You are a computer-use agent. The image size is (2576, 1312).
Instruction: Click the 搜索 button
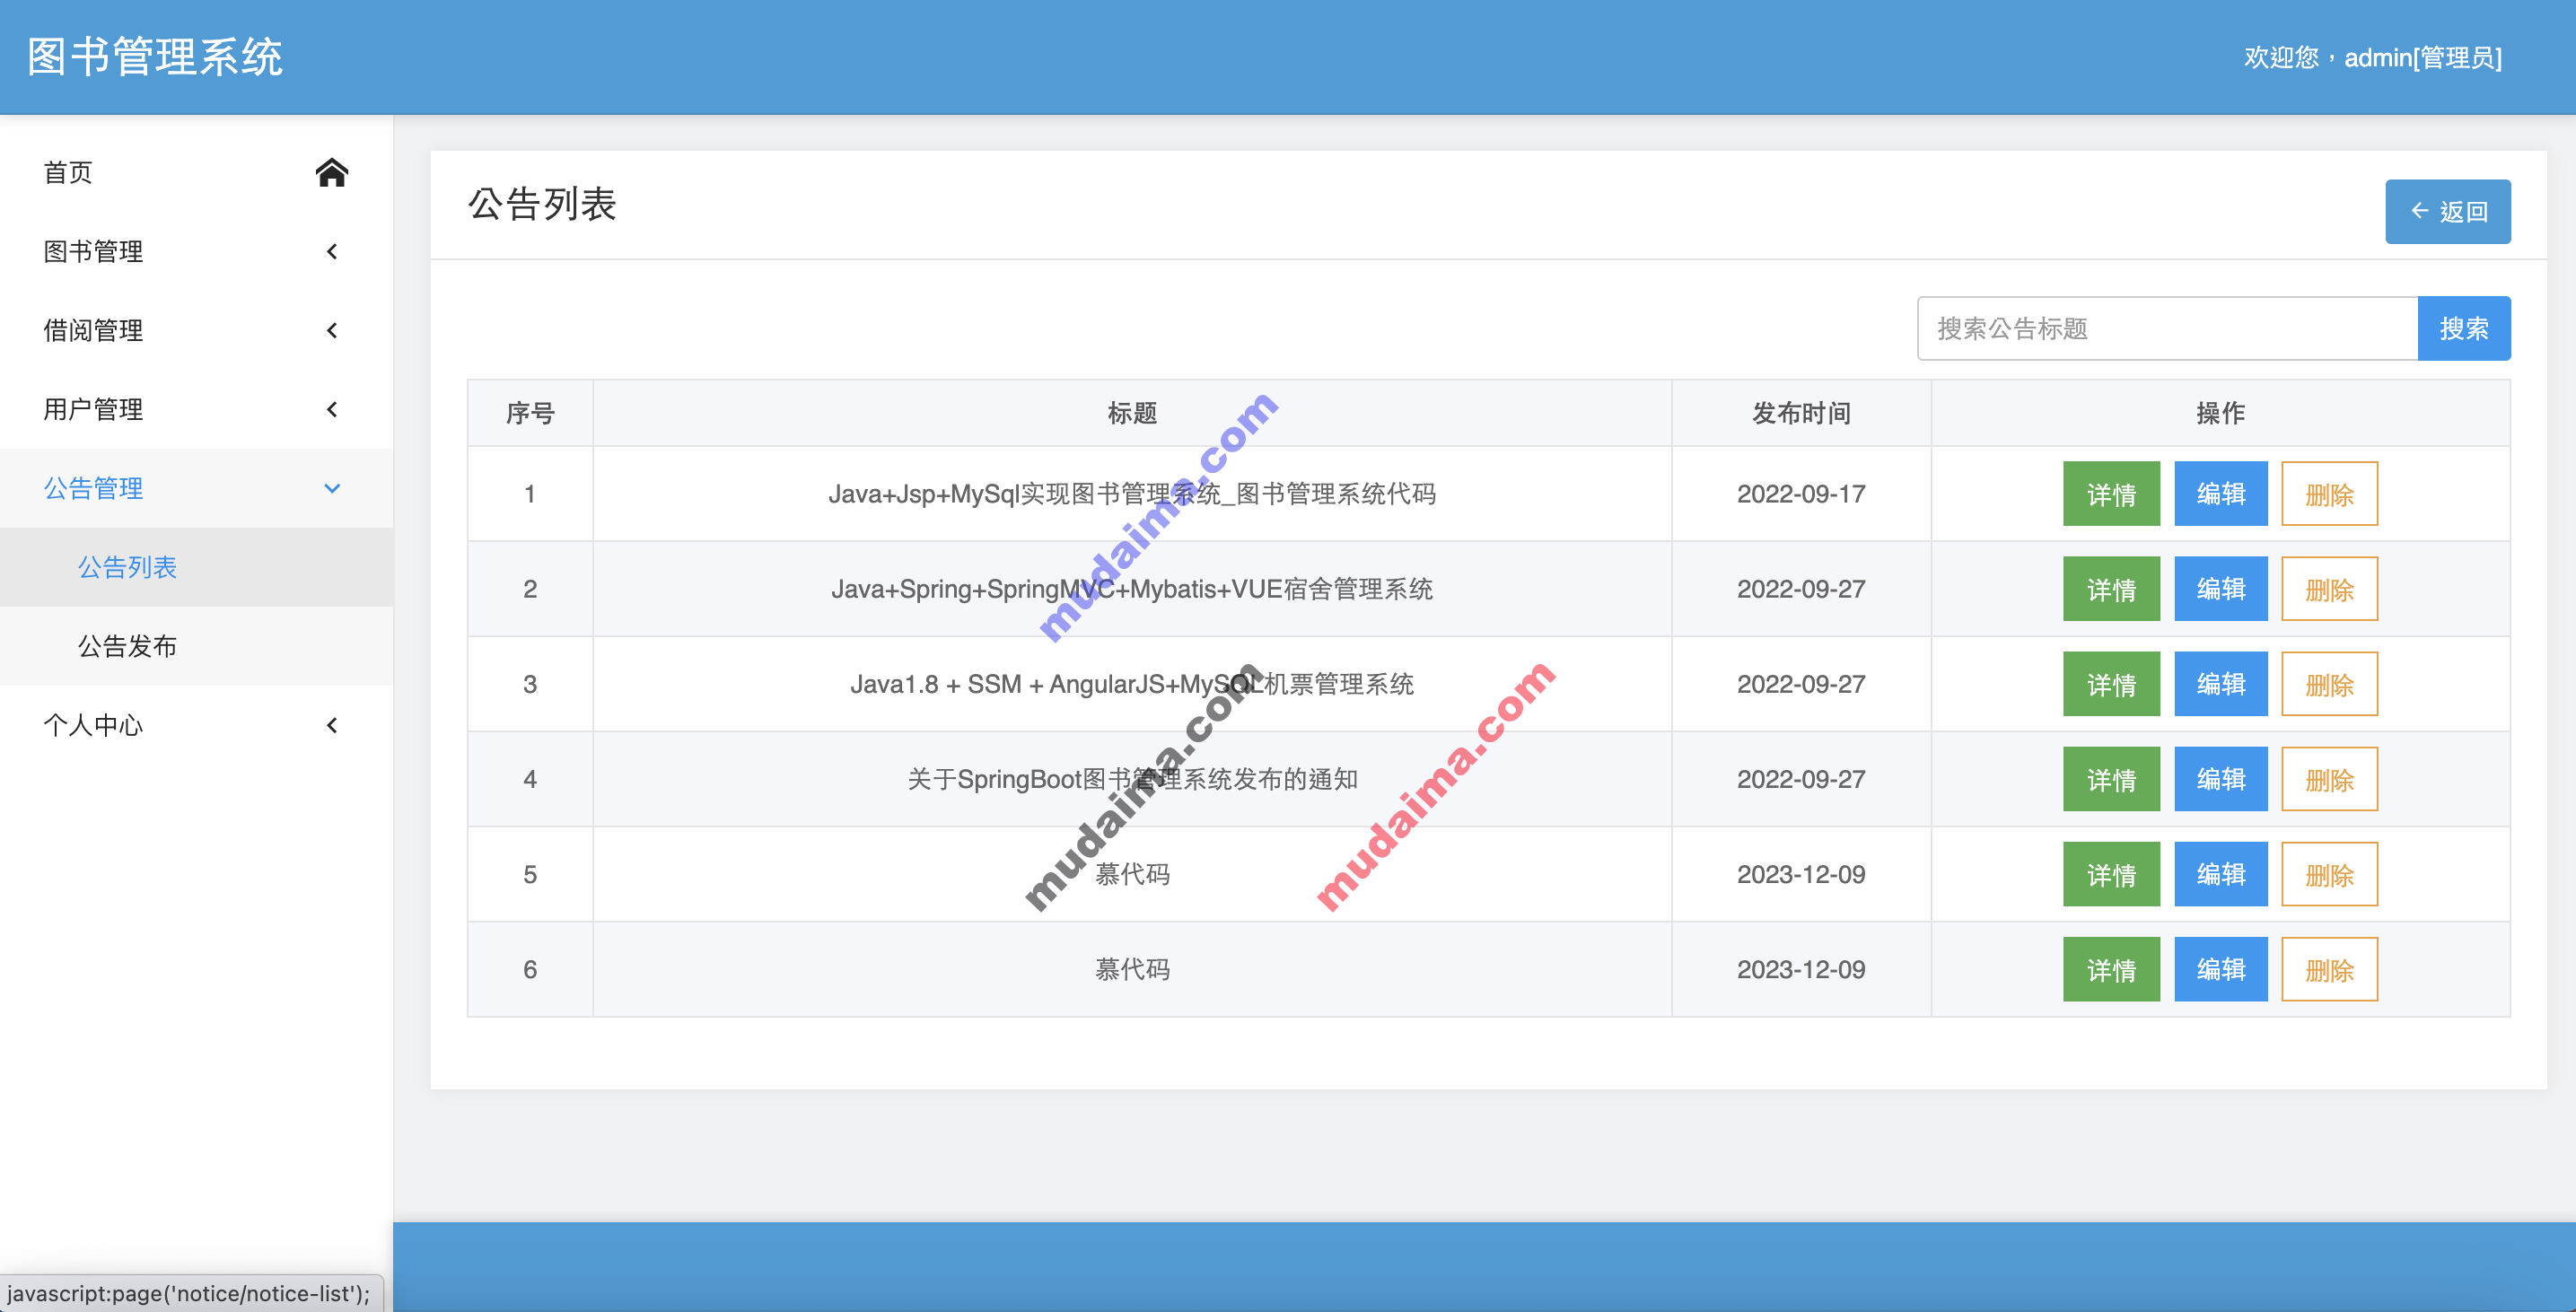pos(2463,328)
